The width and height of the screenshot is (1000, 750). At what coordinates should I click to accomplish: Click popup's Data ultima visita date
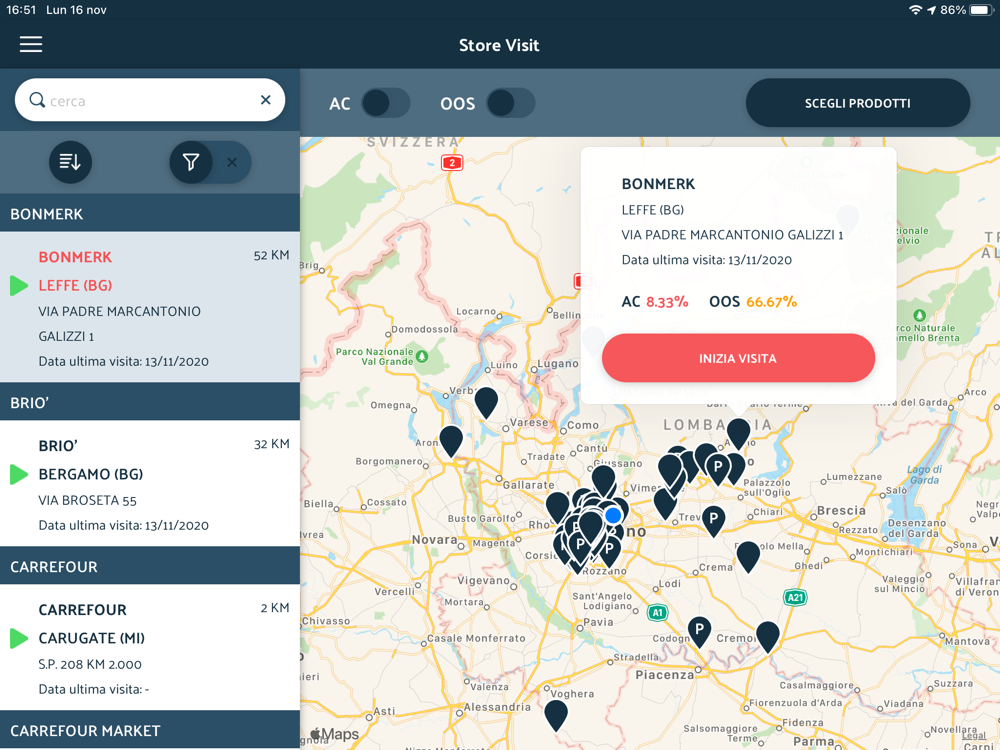(707, 260)
